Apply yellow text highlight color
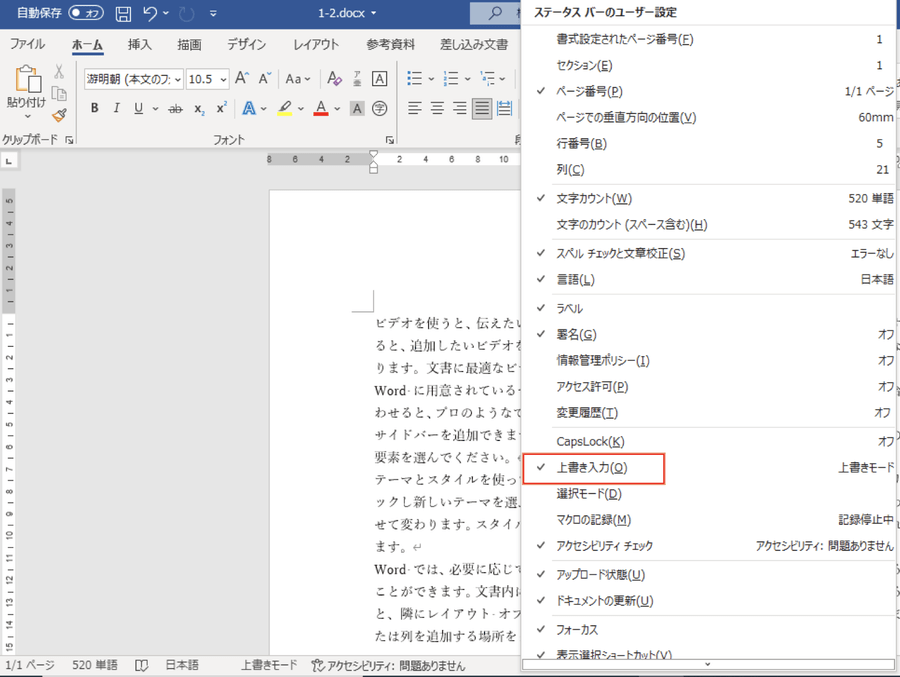Viewport: 900px width, 677px height. (285, 108)
